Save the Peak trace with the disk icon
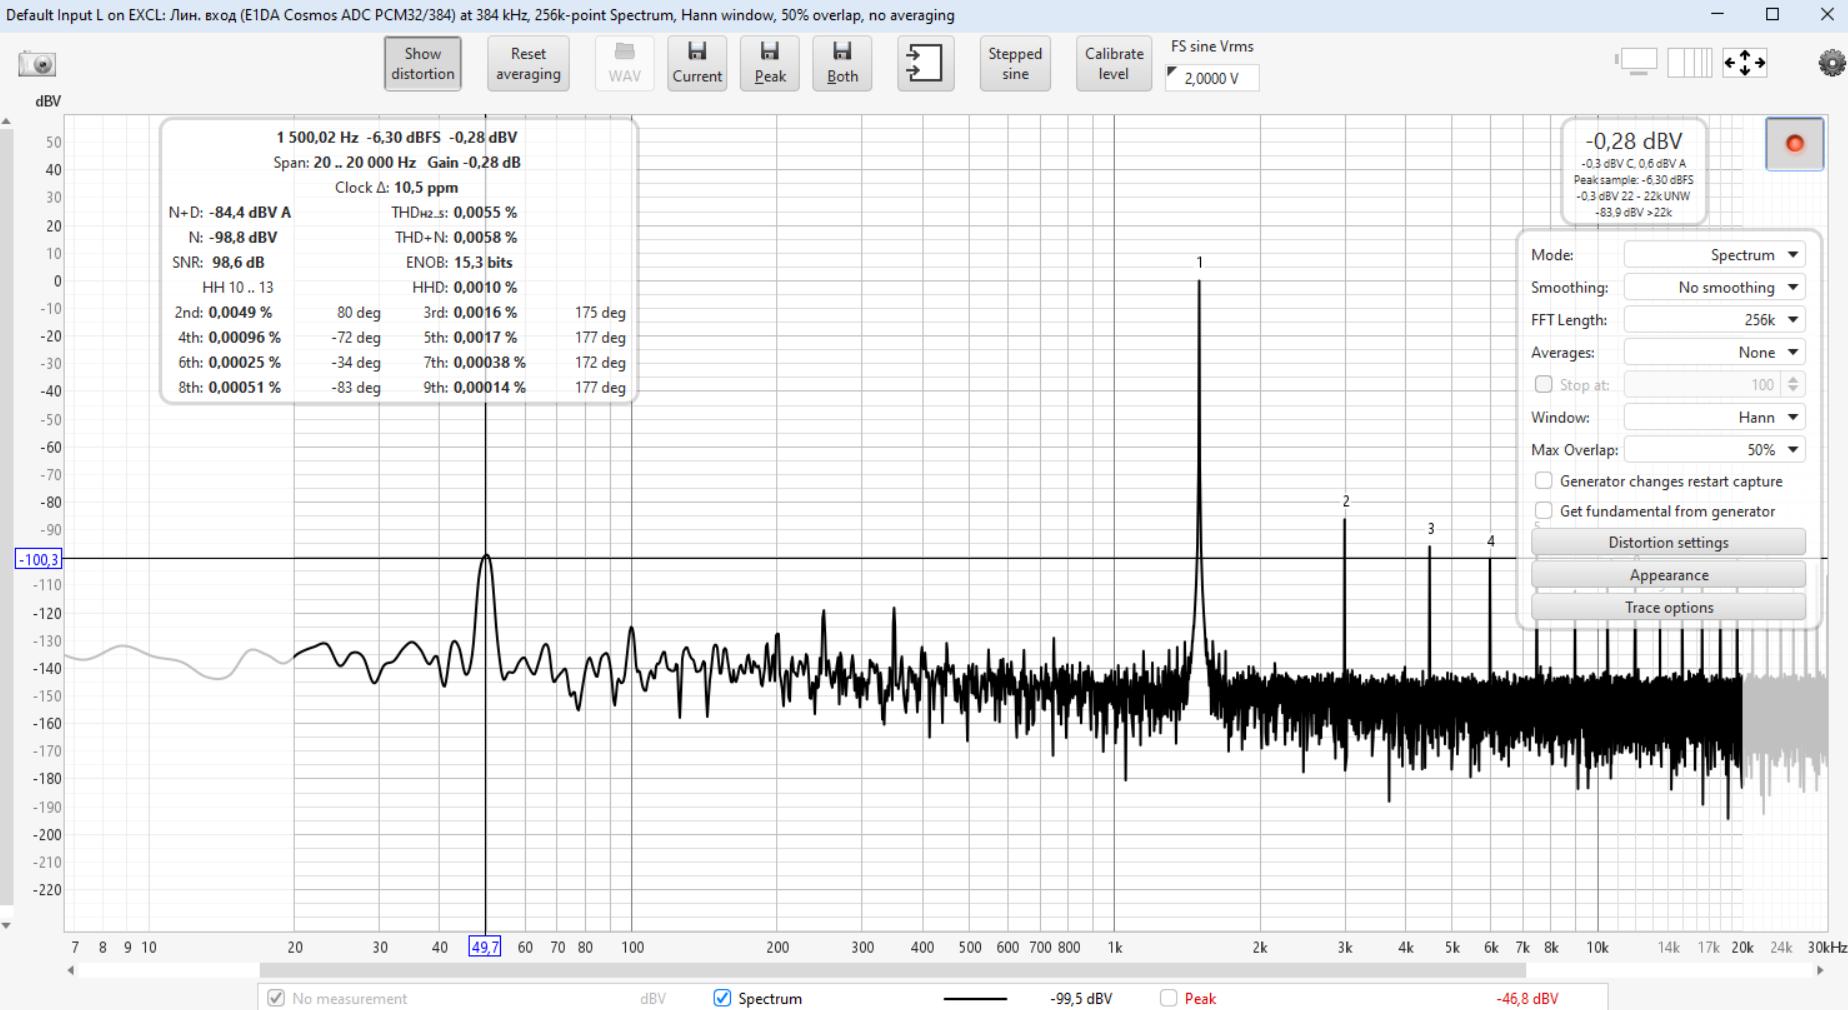Screen dimensions: 1848x1010 click(x=770, y=64)
